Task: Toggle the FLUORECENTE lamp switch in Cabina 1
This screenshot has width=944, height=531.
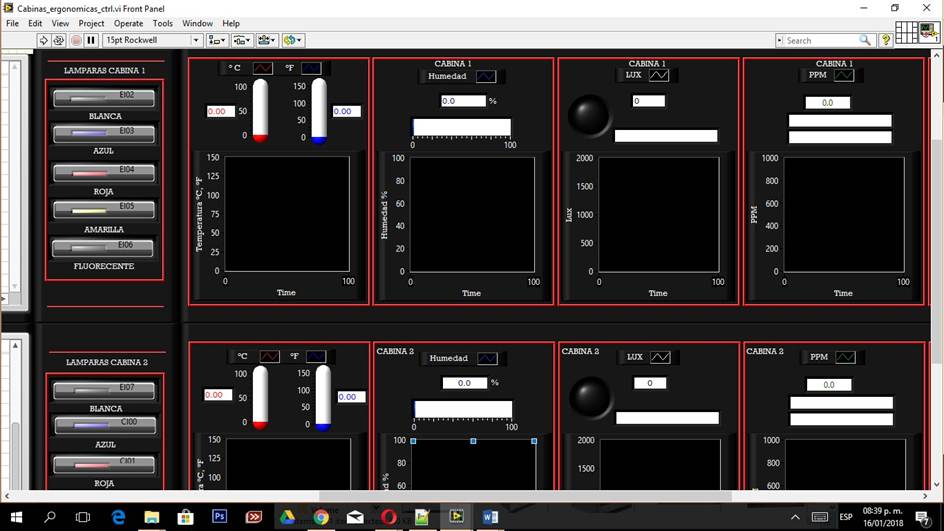Action: coord(104,248)
